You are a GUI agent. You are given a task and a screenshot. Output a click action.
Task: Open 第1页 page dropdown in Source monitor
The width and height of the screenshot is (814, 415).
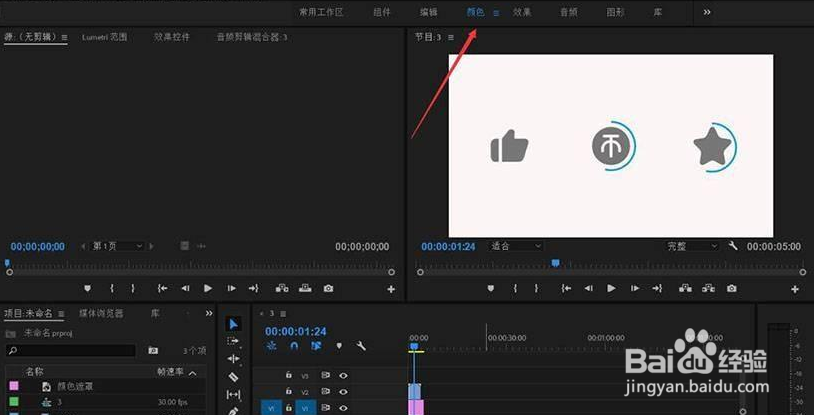(117, 246)
